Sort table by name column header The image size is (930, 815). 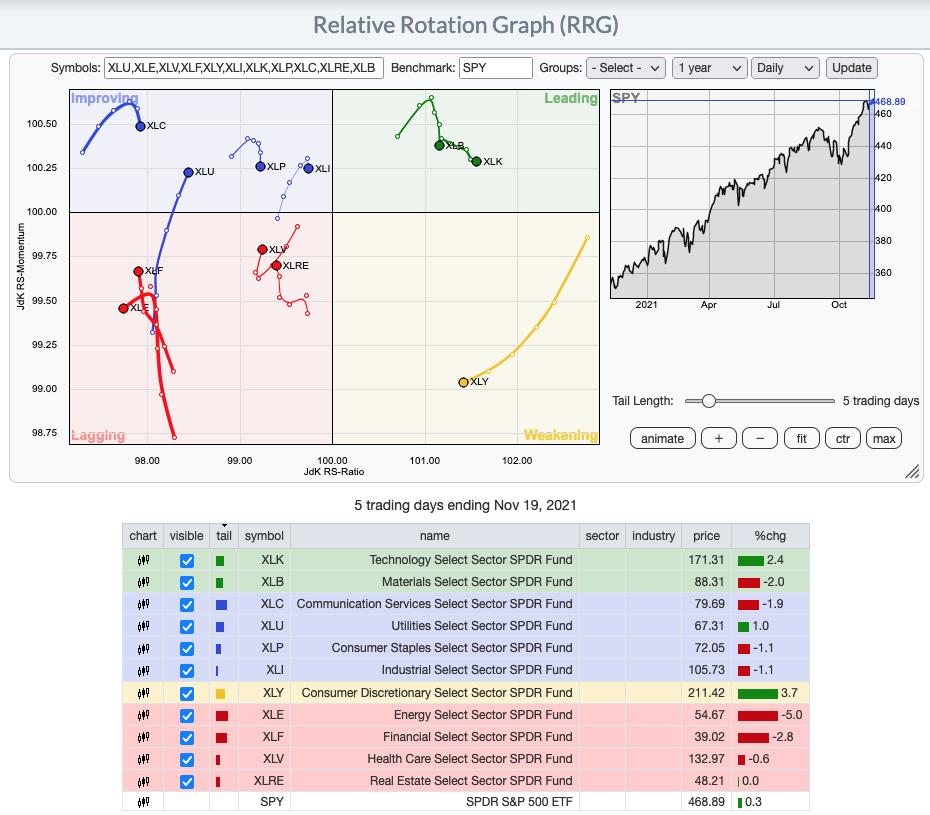click(435, 536)
